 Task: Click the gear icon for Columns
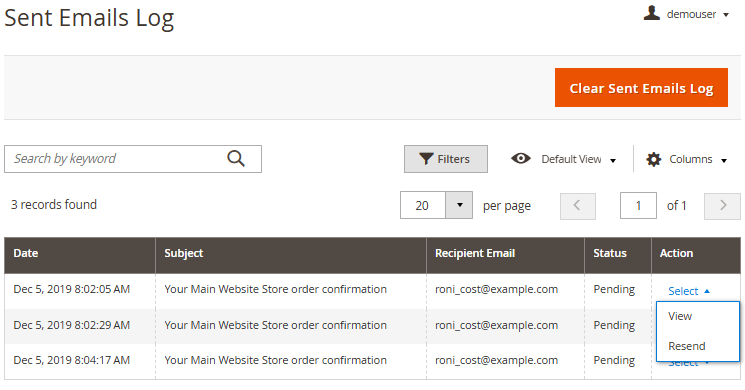coord(654,159)
